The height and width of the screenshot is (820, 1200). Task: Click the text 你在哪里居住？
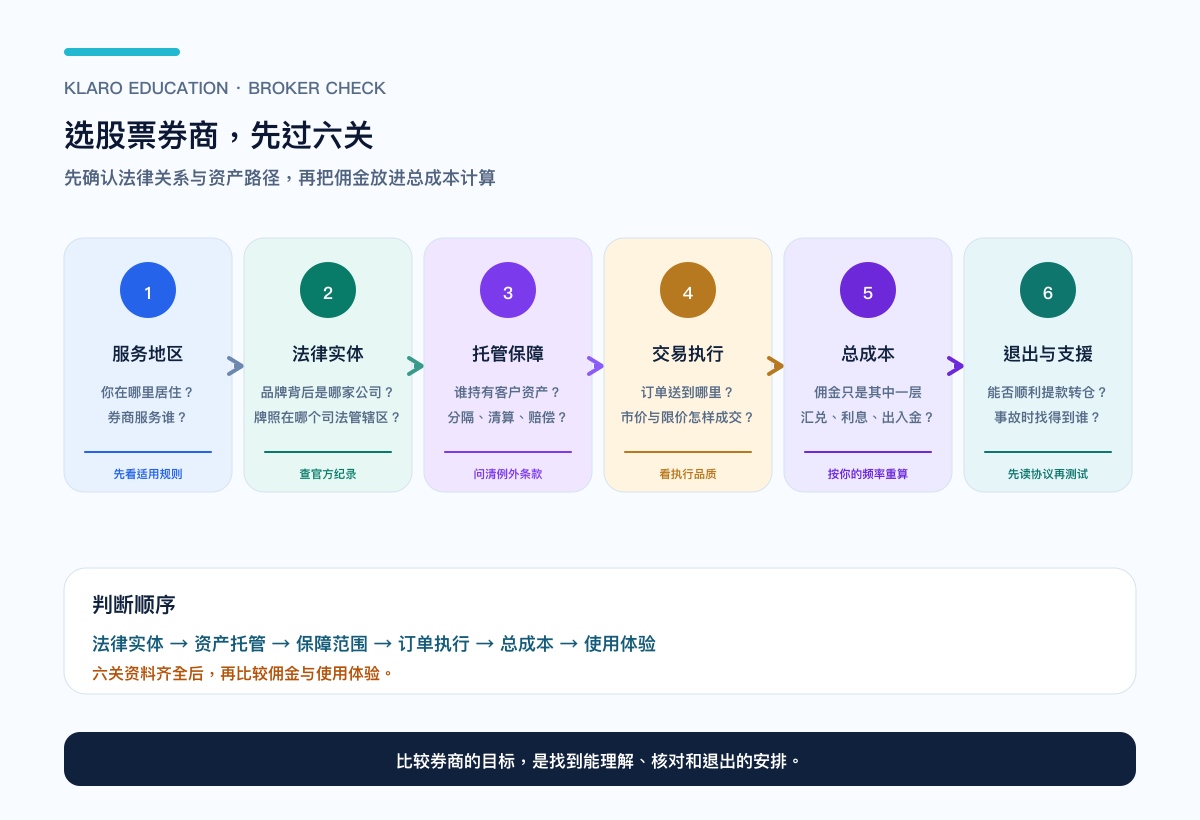148,393
